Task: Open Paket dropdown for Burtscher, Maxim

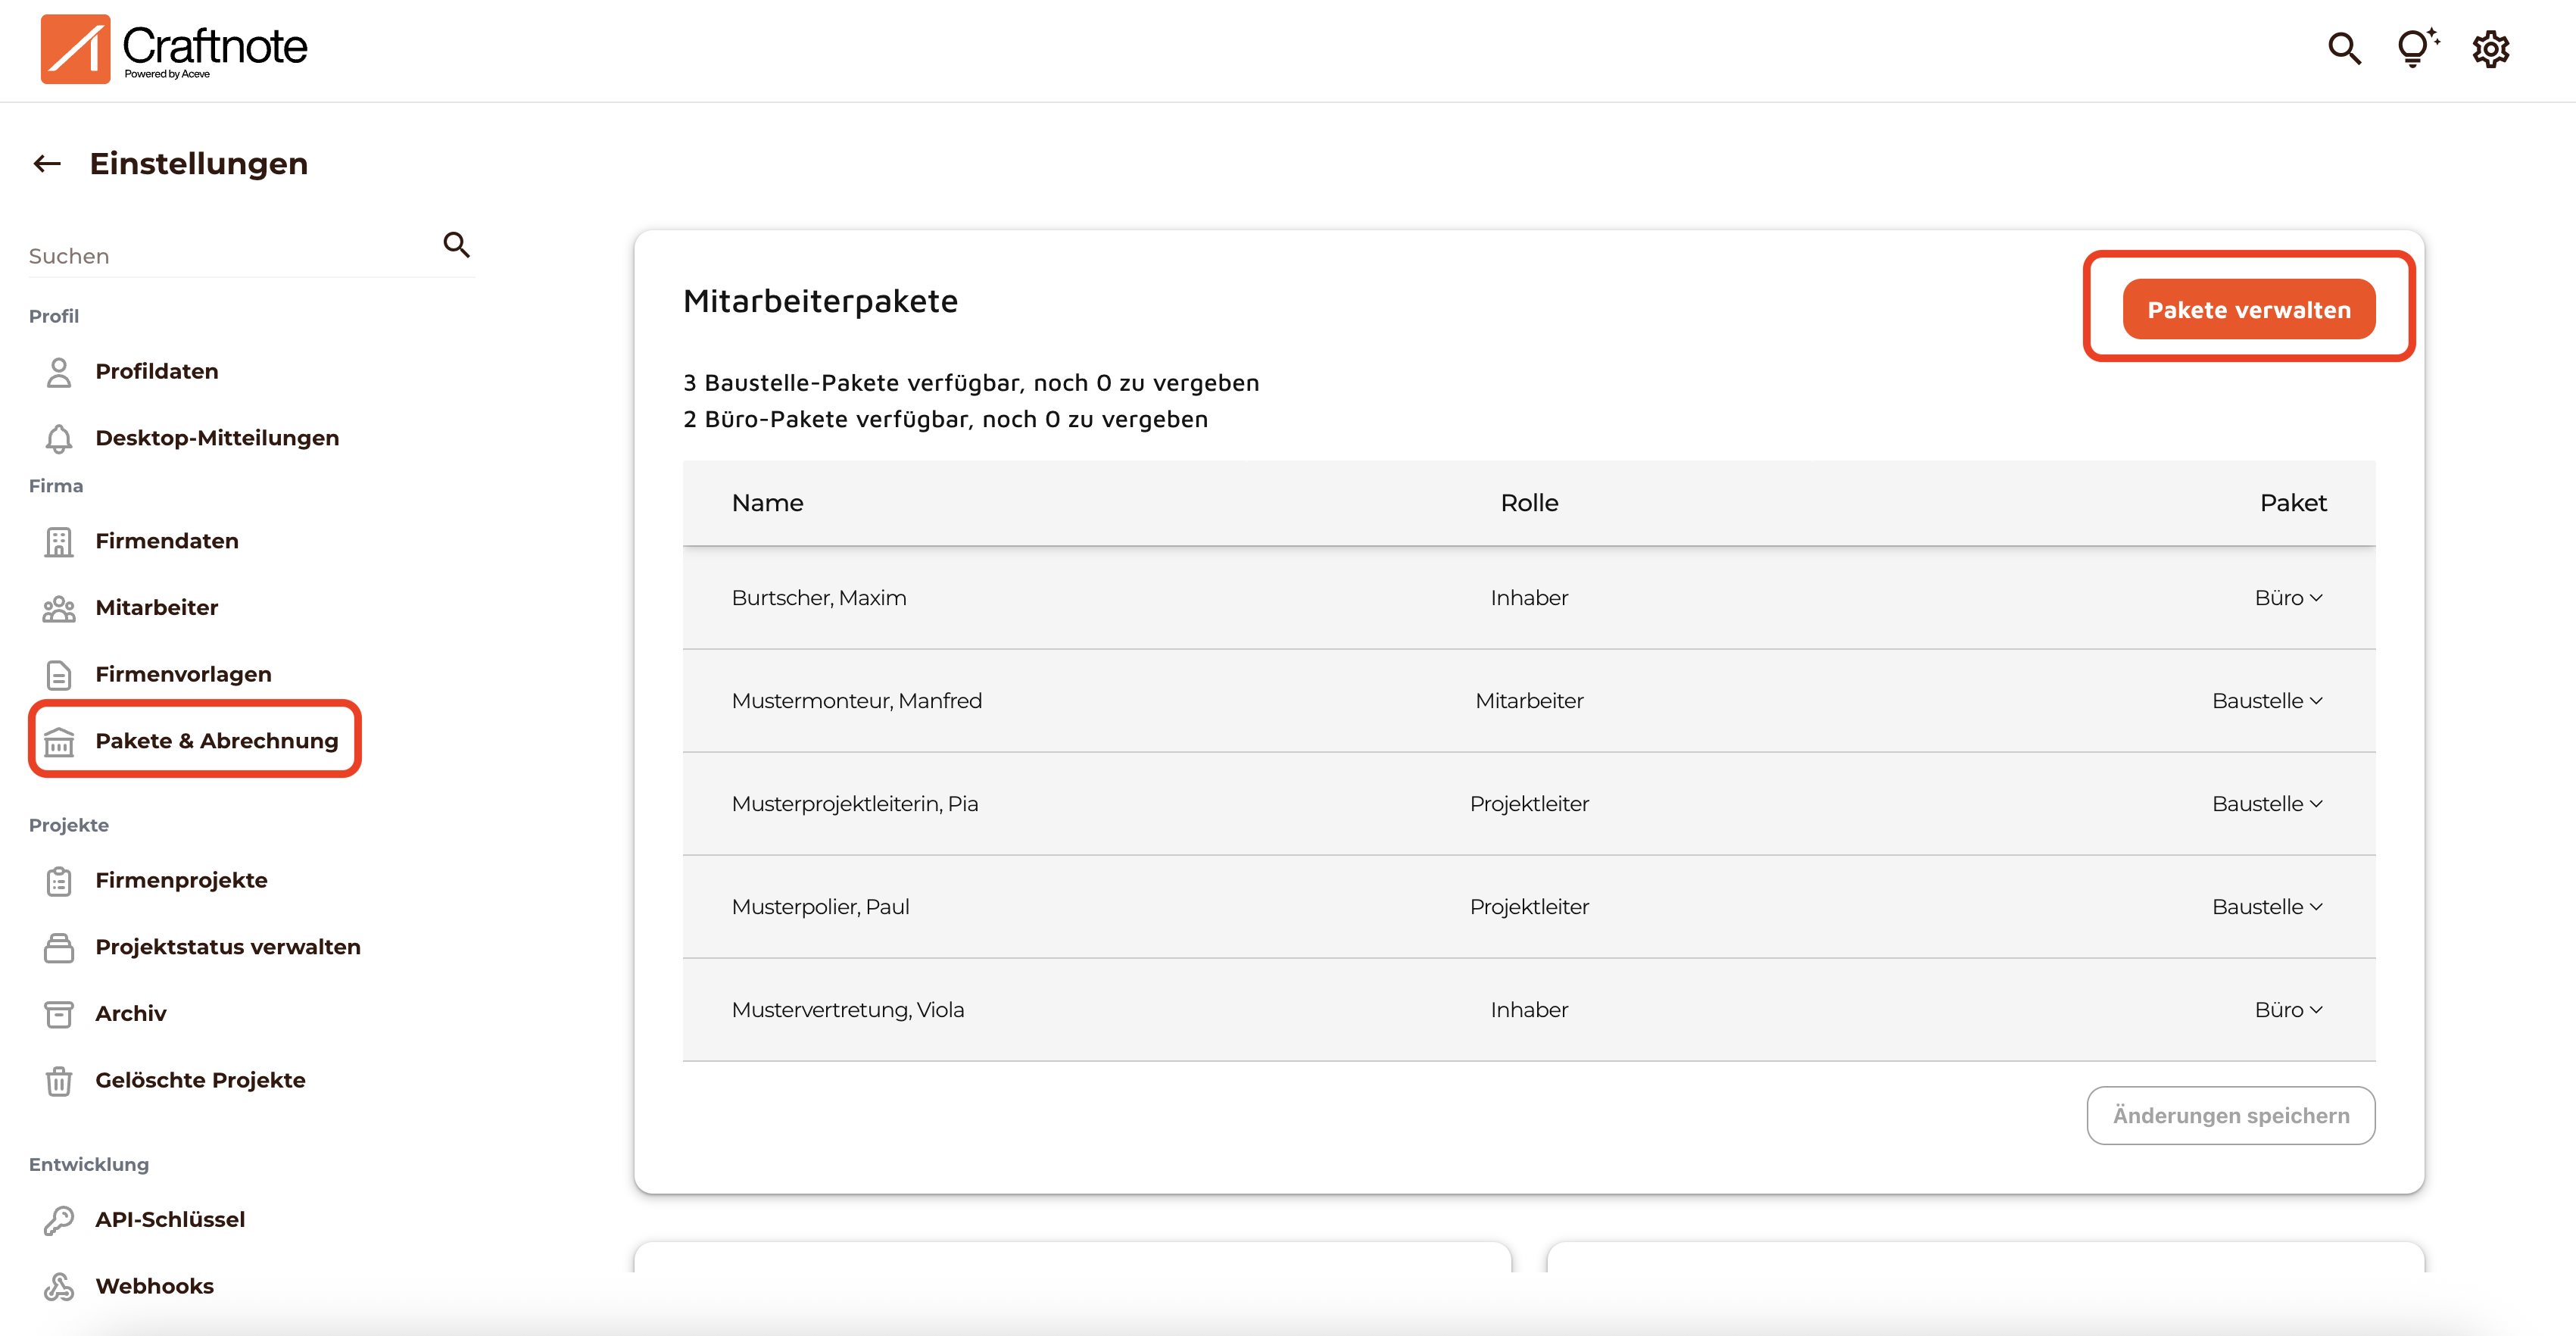Action: tap(2287, 598)
